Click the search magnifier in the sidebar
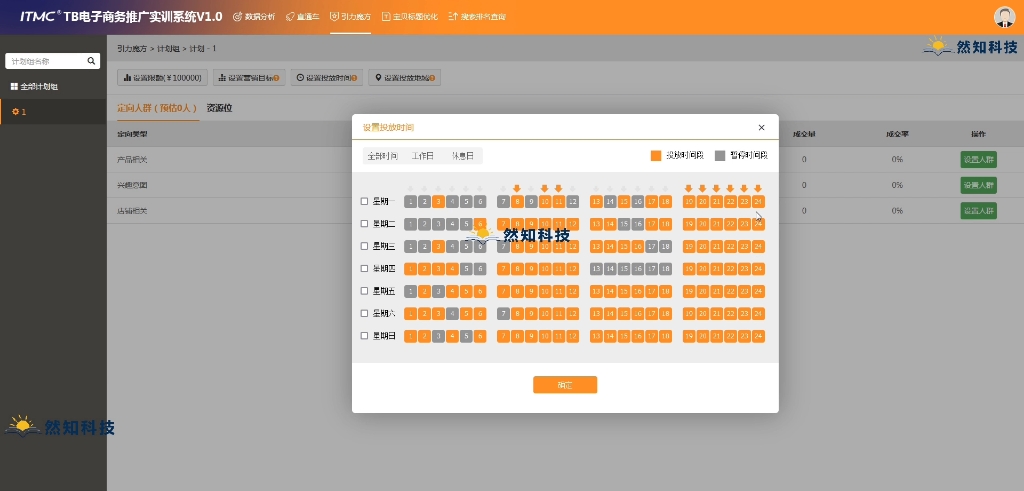The width and height of the screenshot is (1024, 491). (92, 61)
